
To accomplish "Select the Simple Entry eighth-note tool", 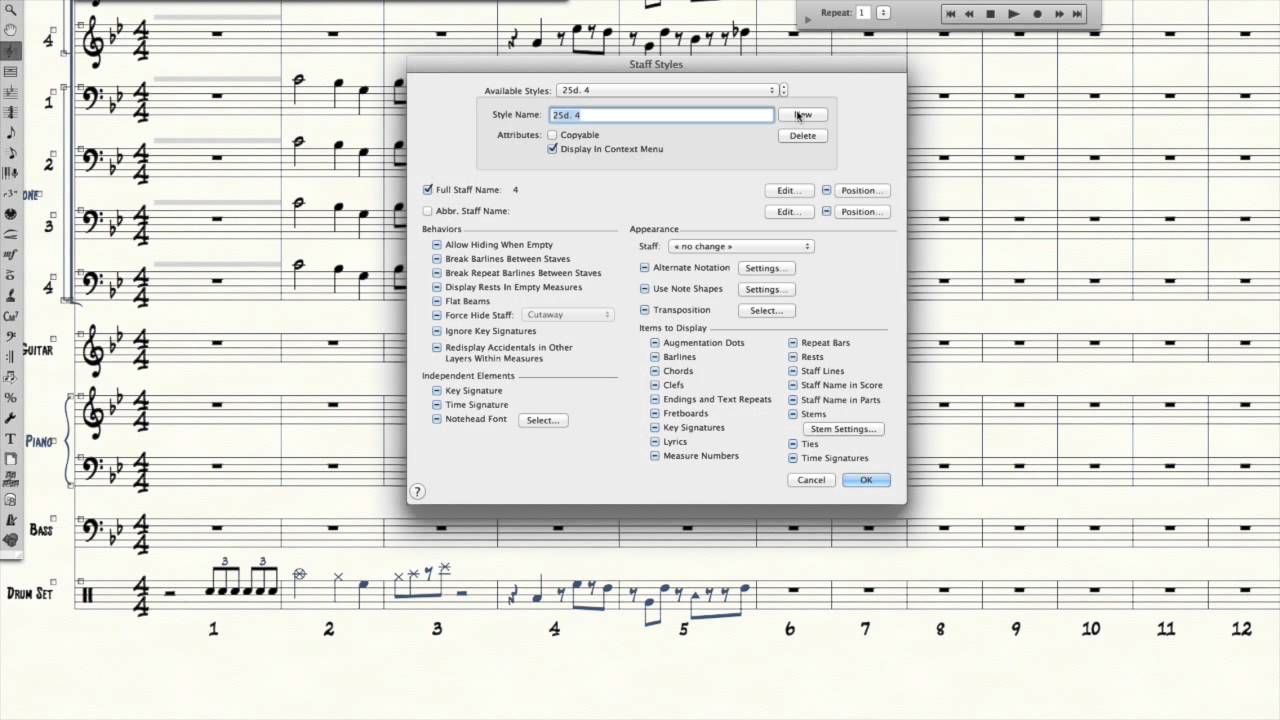I will point(10,132).
